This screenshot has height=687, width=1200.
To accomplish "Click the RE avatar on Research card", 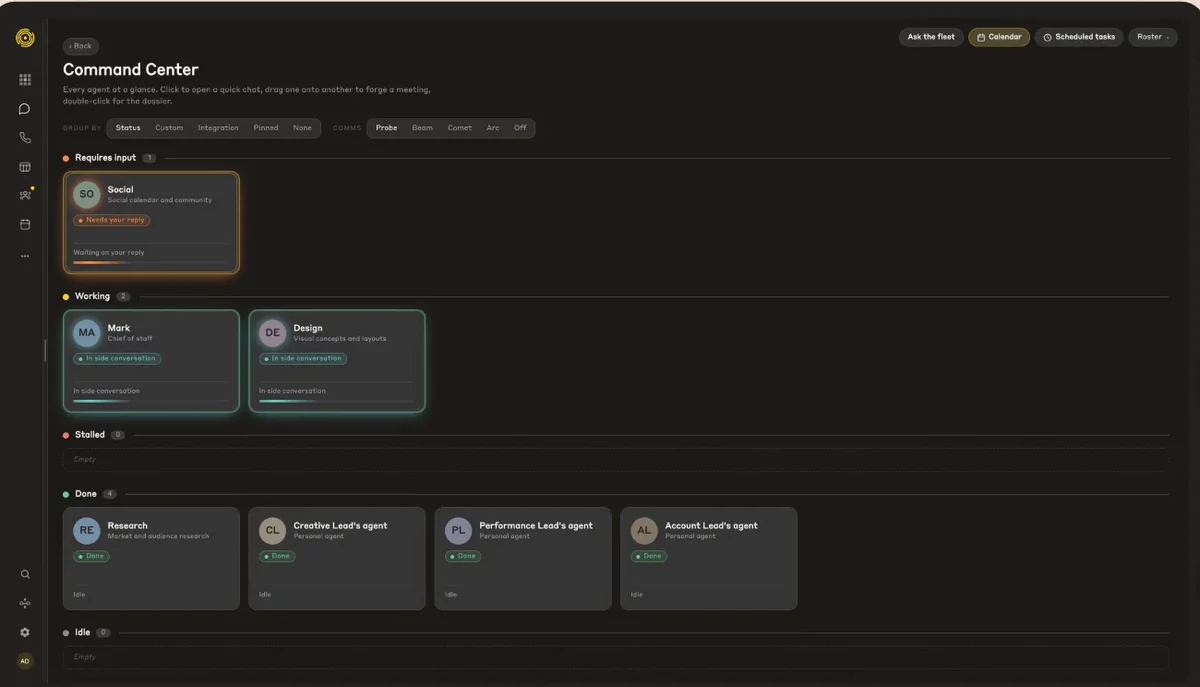I will coord(87,530).
